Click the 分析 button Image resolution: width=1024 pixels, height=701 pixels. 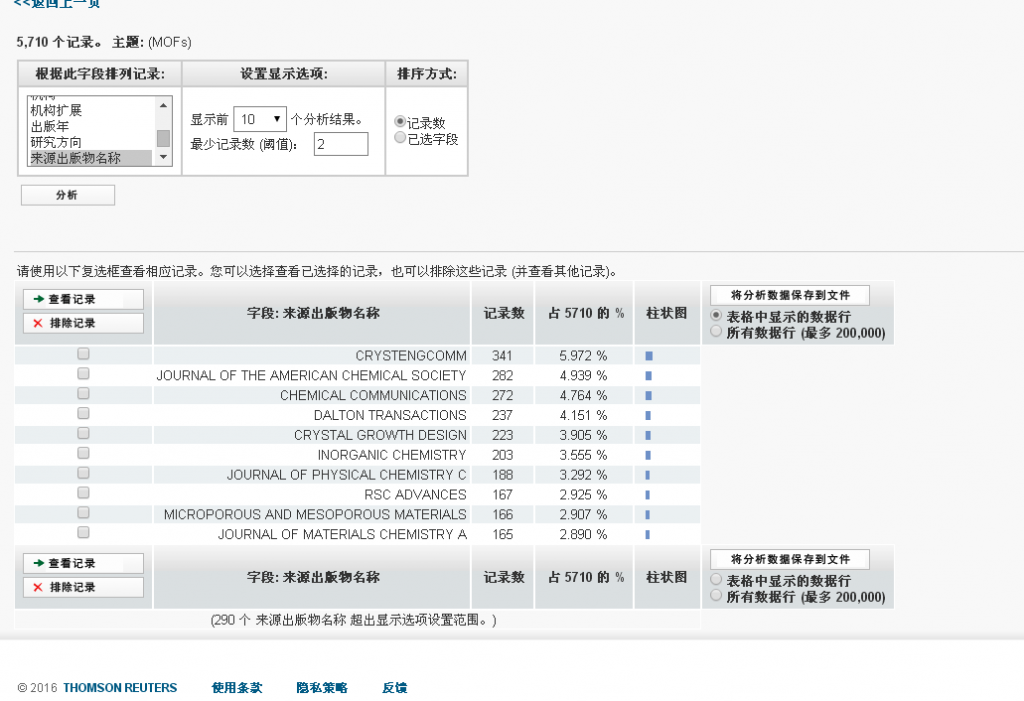click(x=67, y=195)
